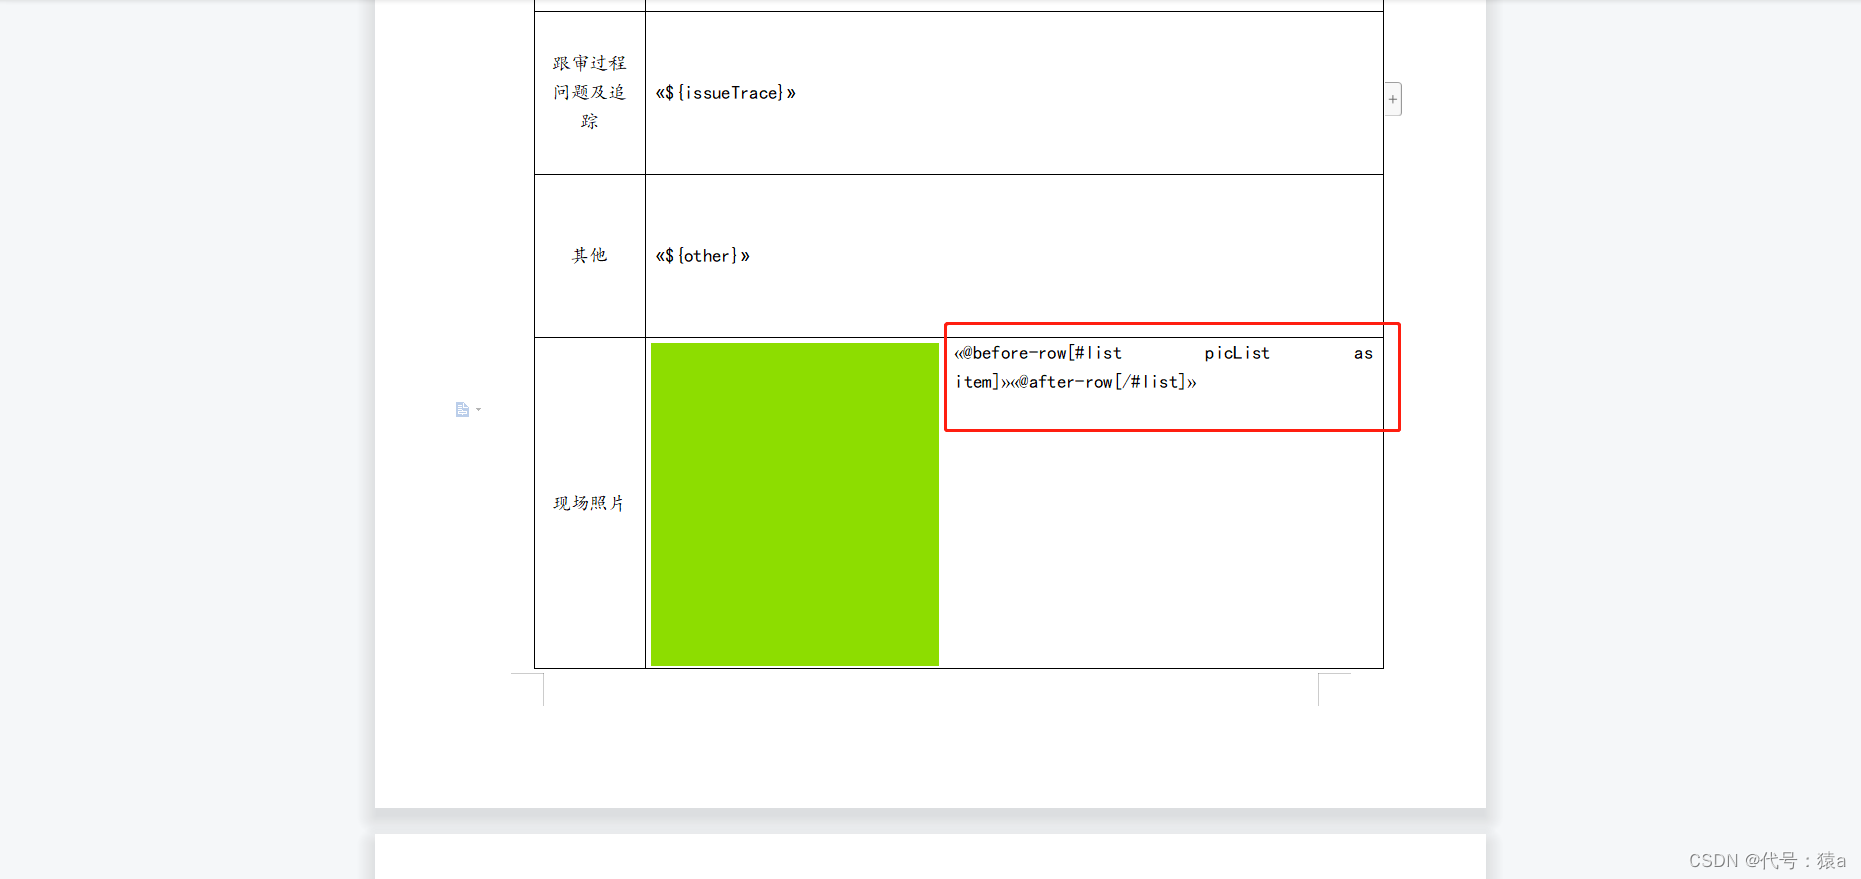Click the «@before-row[#list picList as line

point(1164,353)
